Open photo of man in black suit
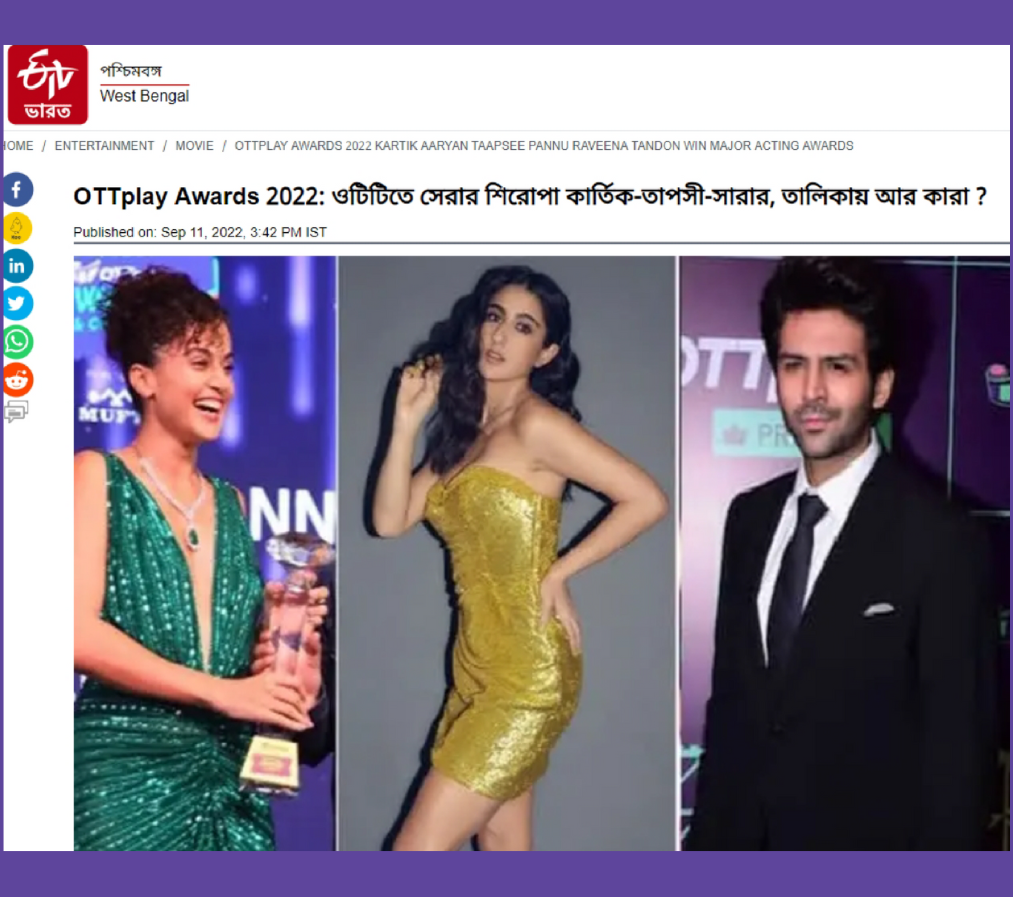This screenshot has width=1013, height=897. (844, 553)
